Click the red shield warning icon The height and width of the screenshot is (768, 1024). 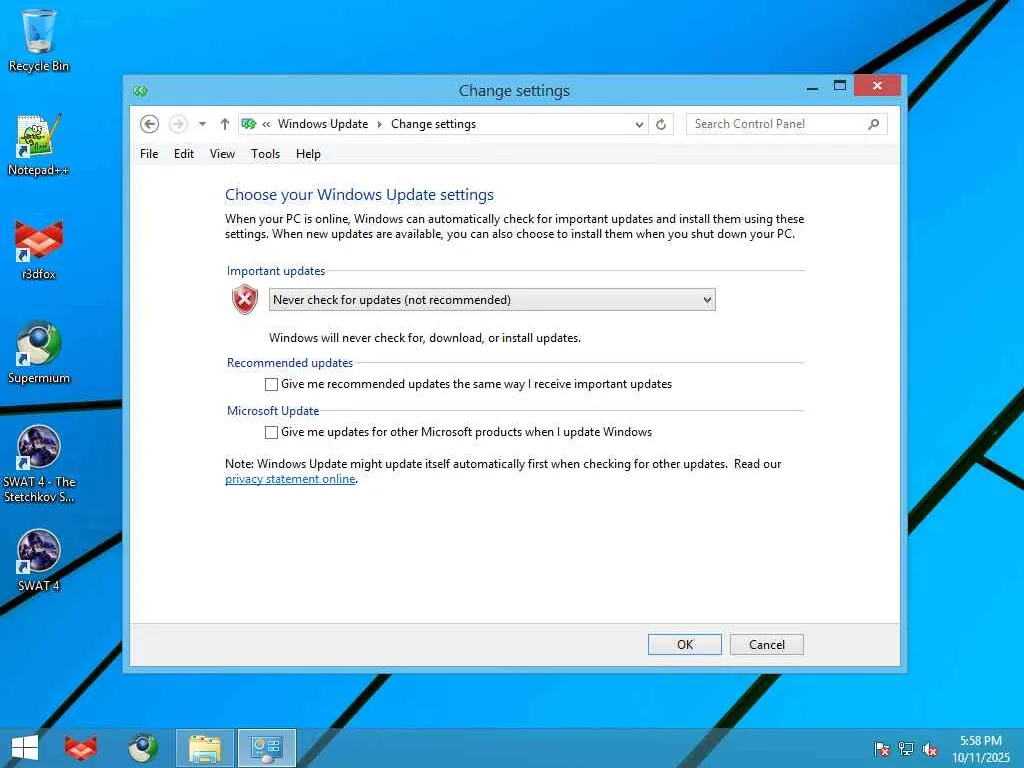[245, 300]
